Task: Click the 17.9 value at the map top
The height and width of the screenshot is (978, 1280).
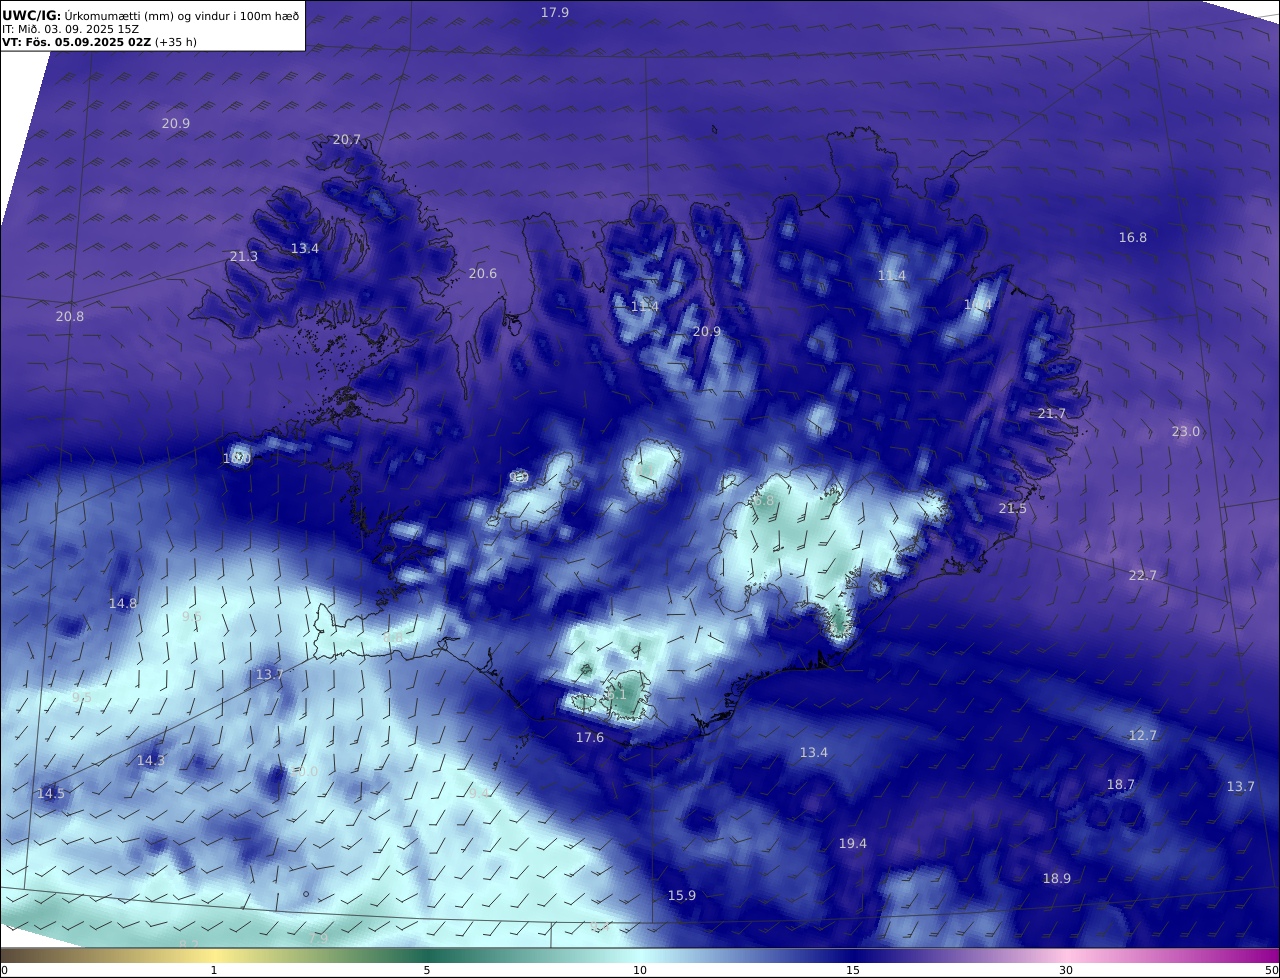Action: (555, 12)
